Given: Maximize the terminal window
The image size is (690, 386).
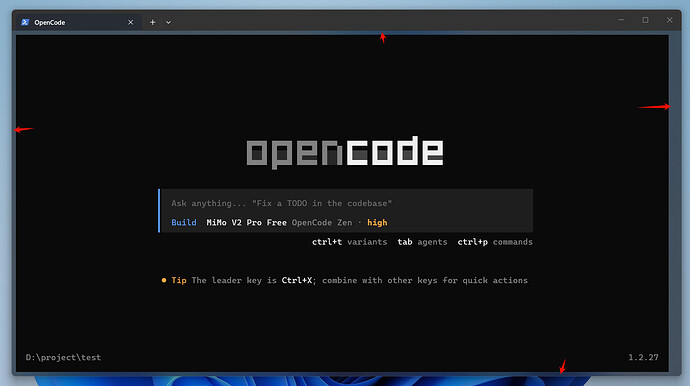Looking at the screenshot, I should [x=645, y=20].
